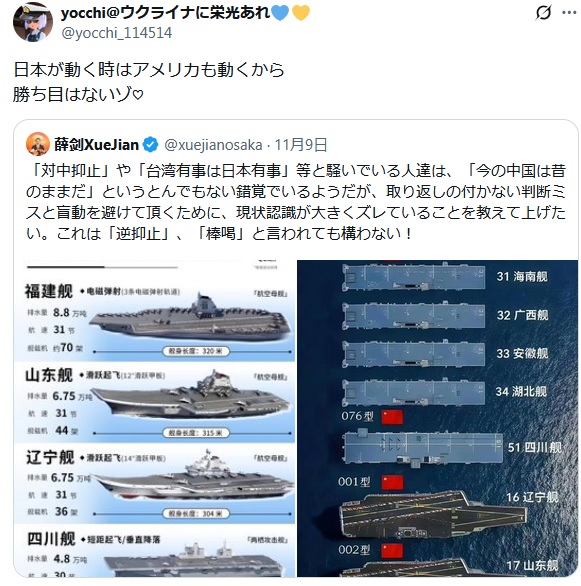Click the yocchi display name
The image size is (581, 586).
(x=165, y=13)
